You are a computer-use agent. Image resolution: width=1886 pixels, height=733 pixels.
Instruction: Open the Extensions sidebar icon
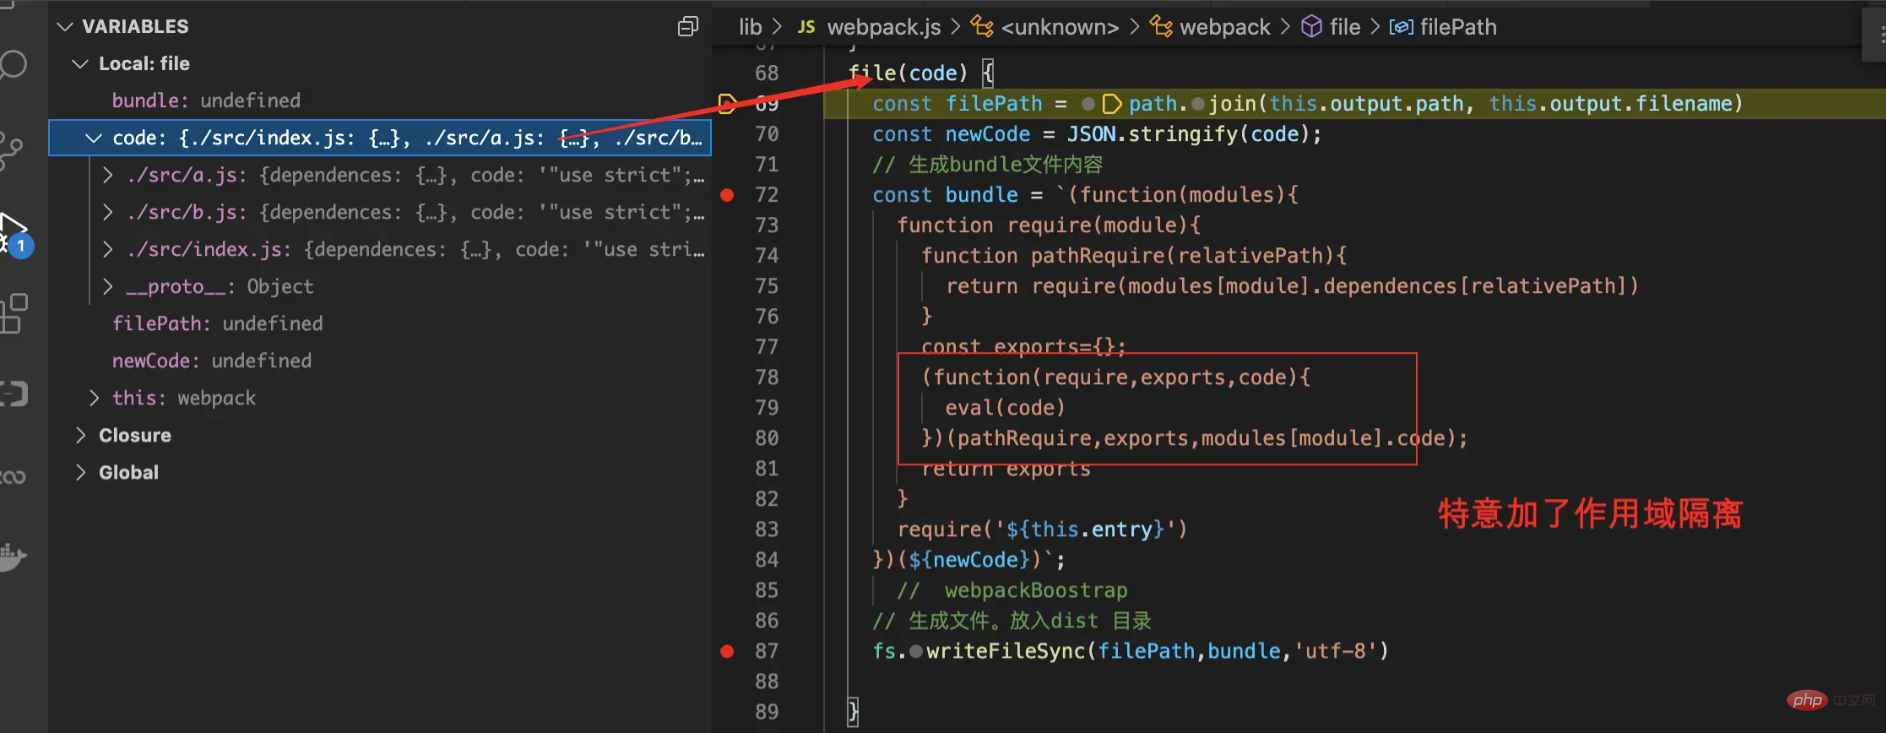(14, 313)
